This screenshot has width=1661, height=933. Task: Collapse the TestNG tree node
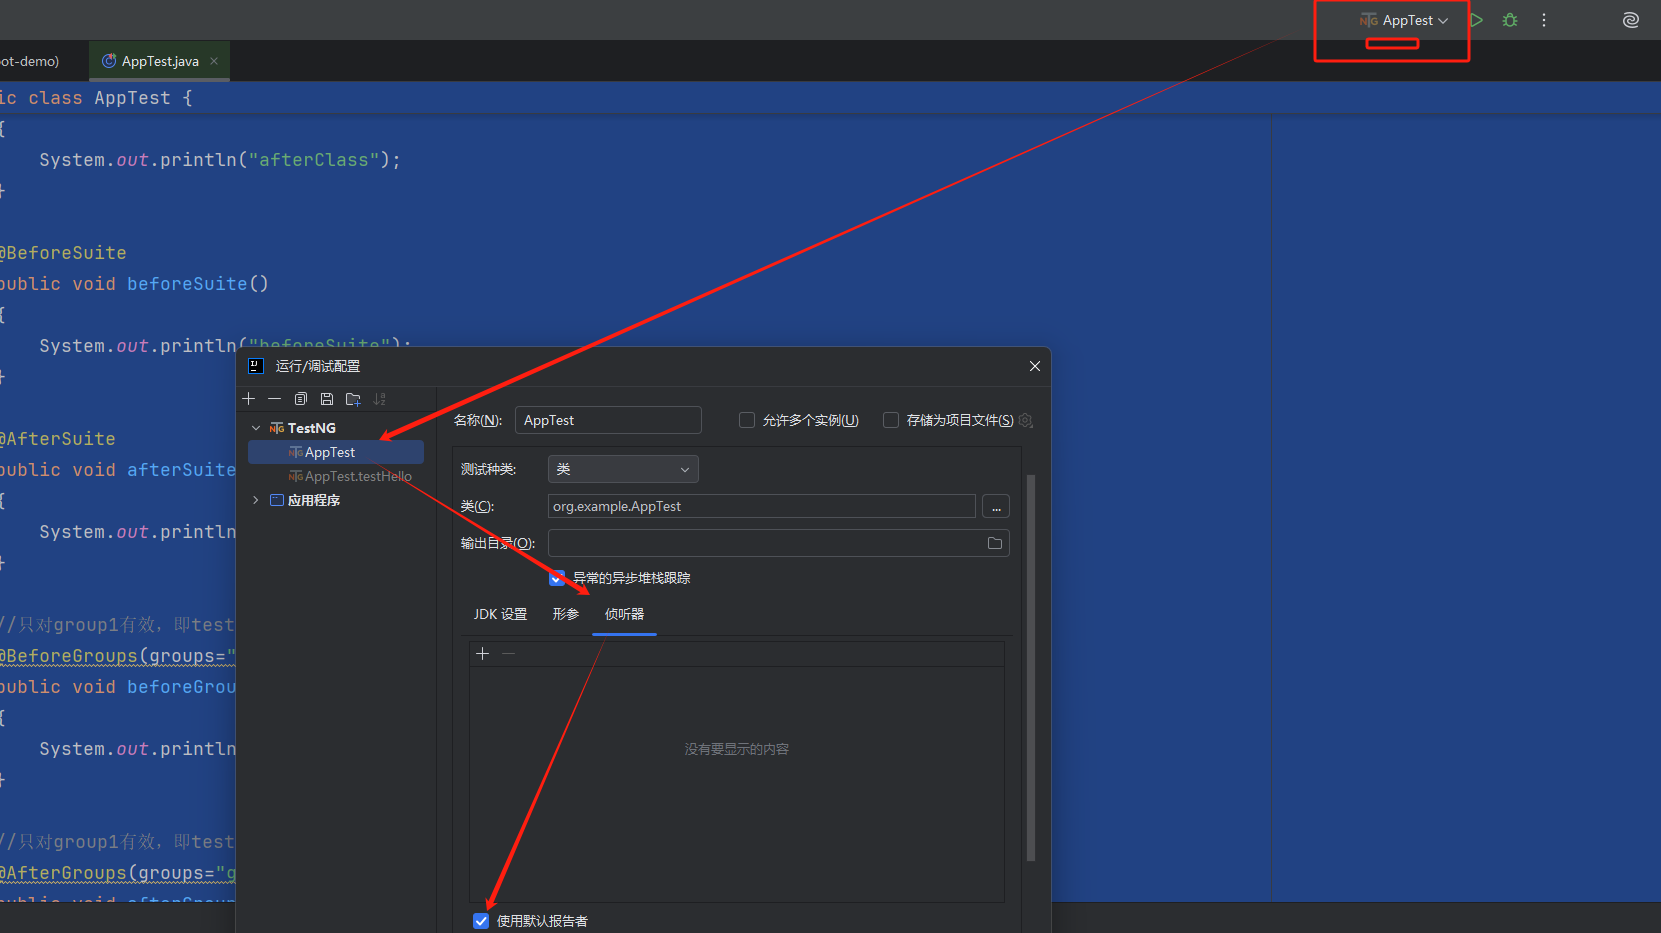(256, 428)
